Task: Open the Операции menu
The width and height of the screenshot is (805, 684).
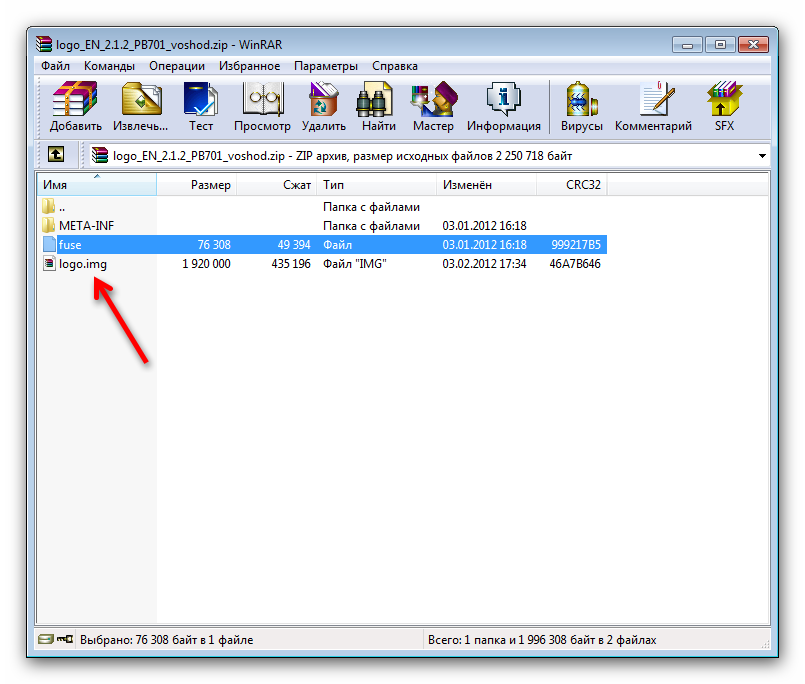Action: click(177, 66)
